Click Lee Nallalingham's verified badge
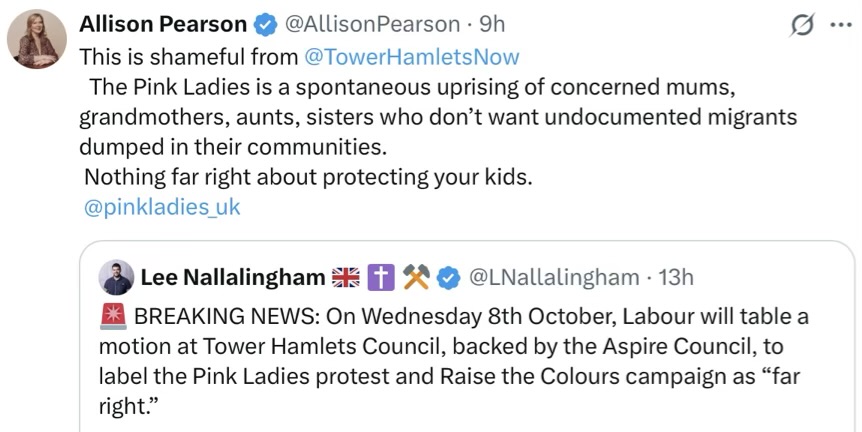The width and height of the screenshot is (862, 432). 449,277
